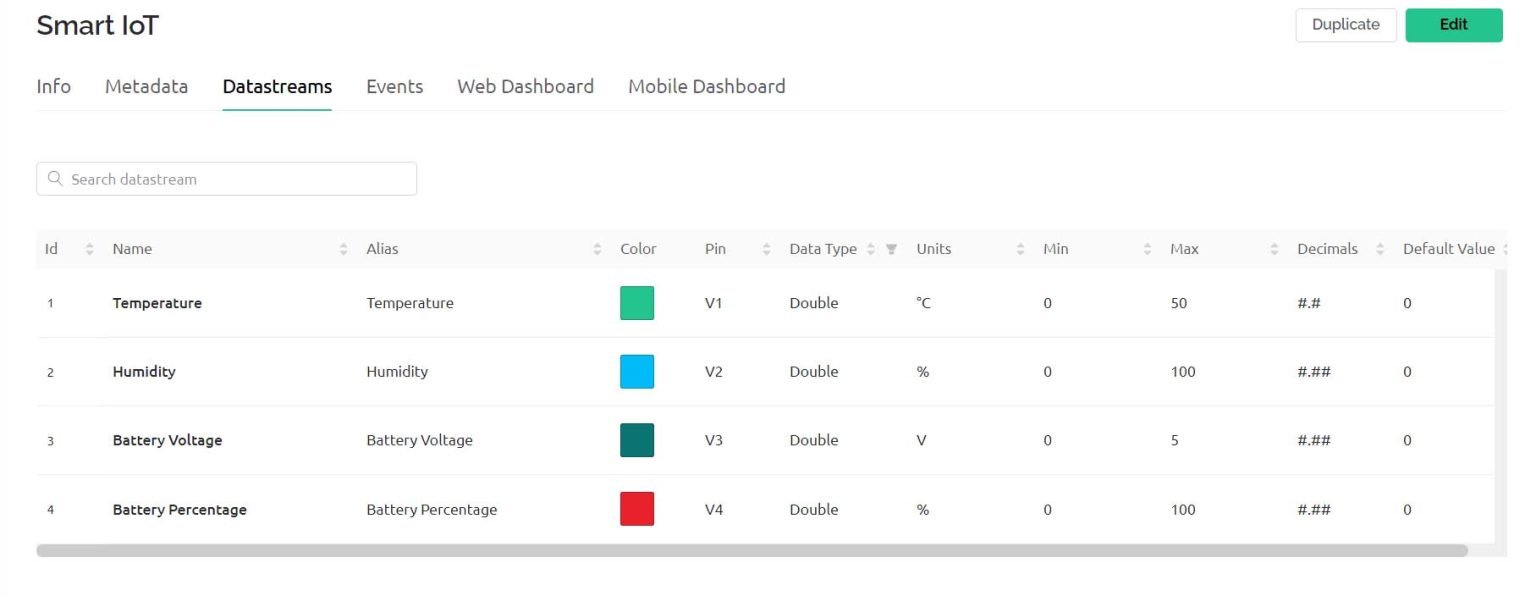Viewport: 1536px width, 596px height.
Task: Click the blue Humidity color swatch
Action: (637, 372)
